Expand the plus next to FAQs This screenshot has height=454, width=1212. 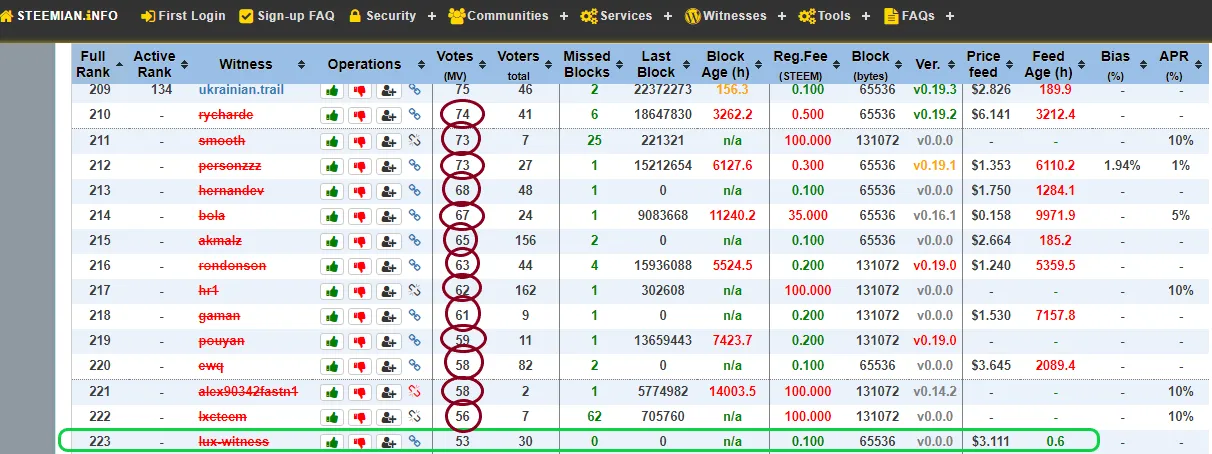pos(949,16)
